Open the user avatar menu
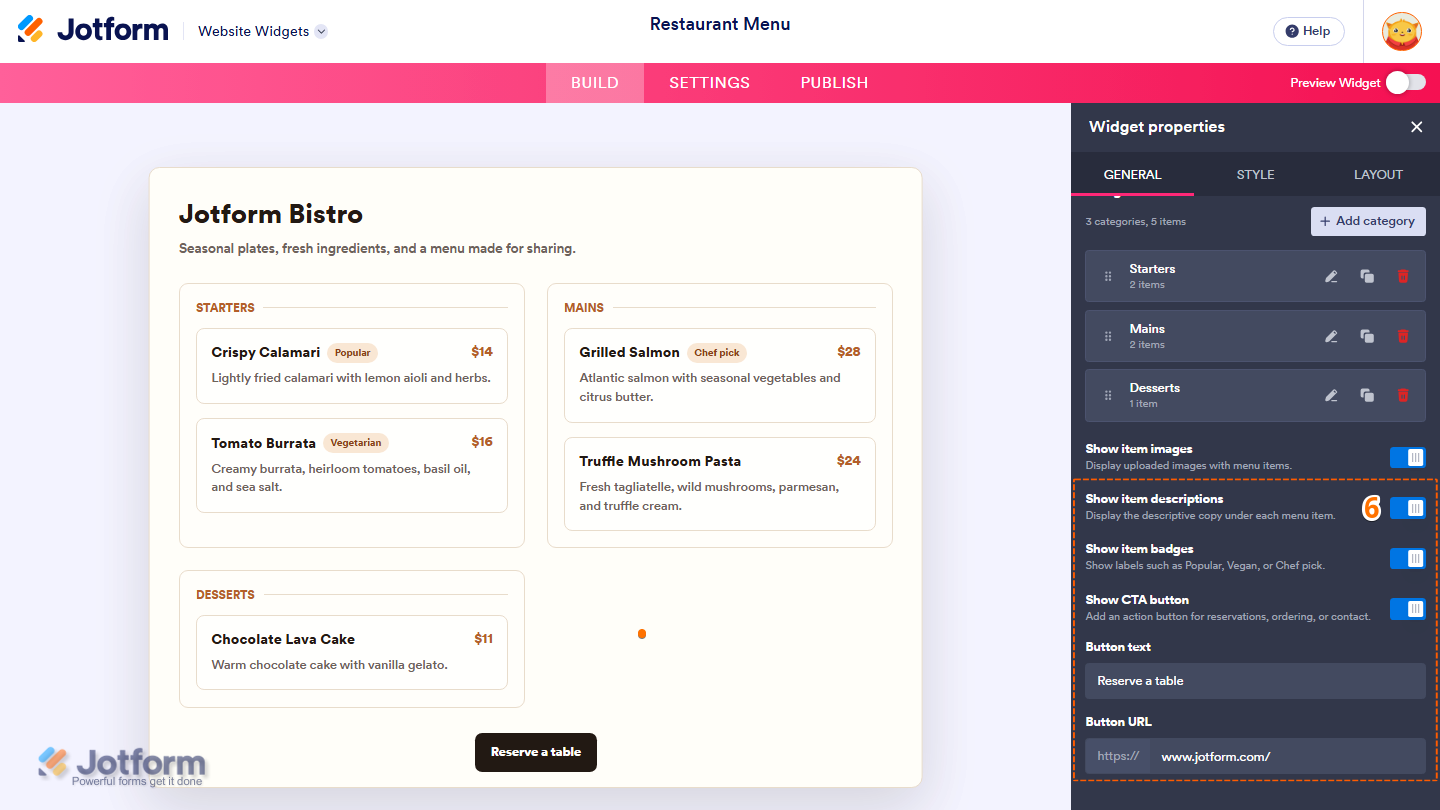 tap(1402, 31)
